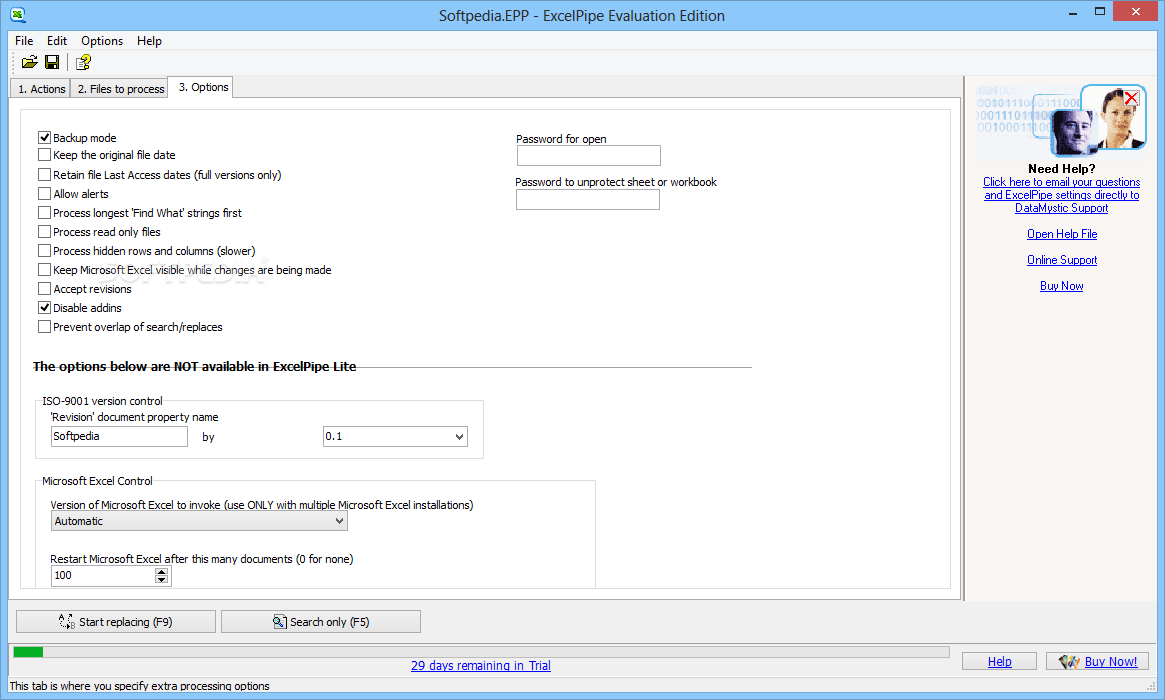
Task: Open the Options menu
Action: 102,41
